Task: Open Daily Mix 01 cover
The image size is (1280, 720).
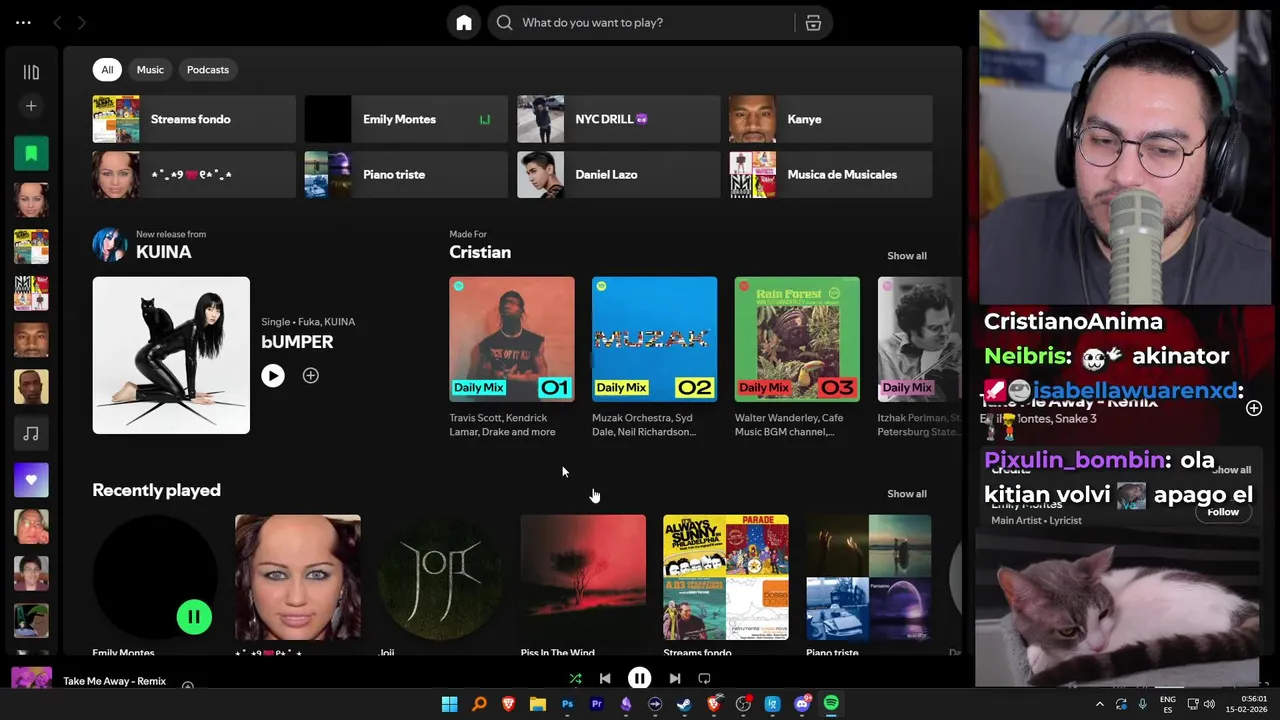Action: [x=512, y=339]
